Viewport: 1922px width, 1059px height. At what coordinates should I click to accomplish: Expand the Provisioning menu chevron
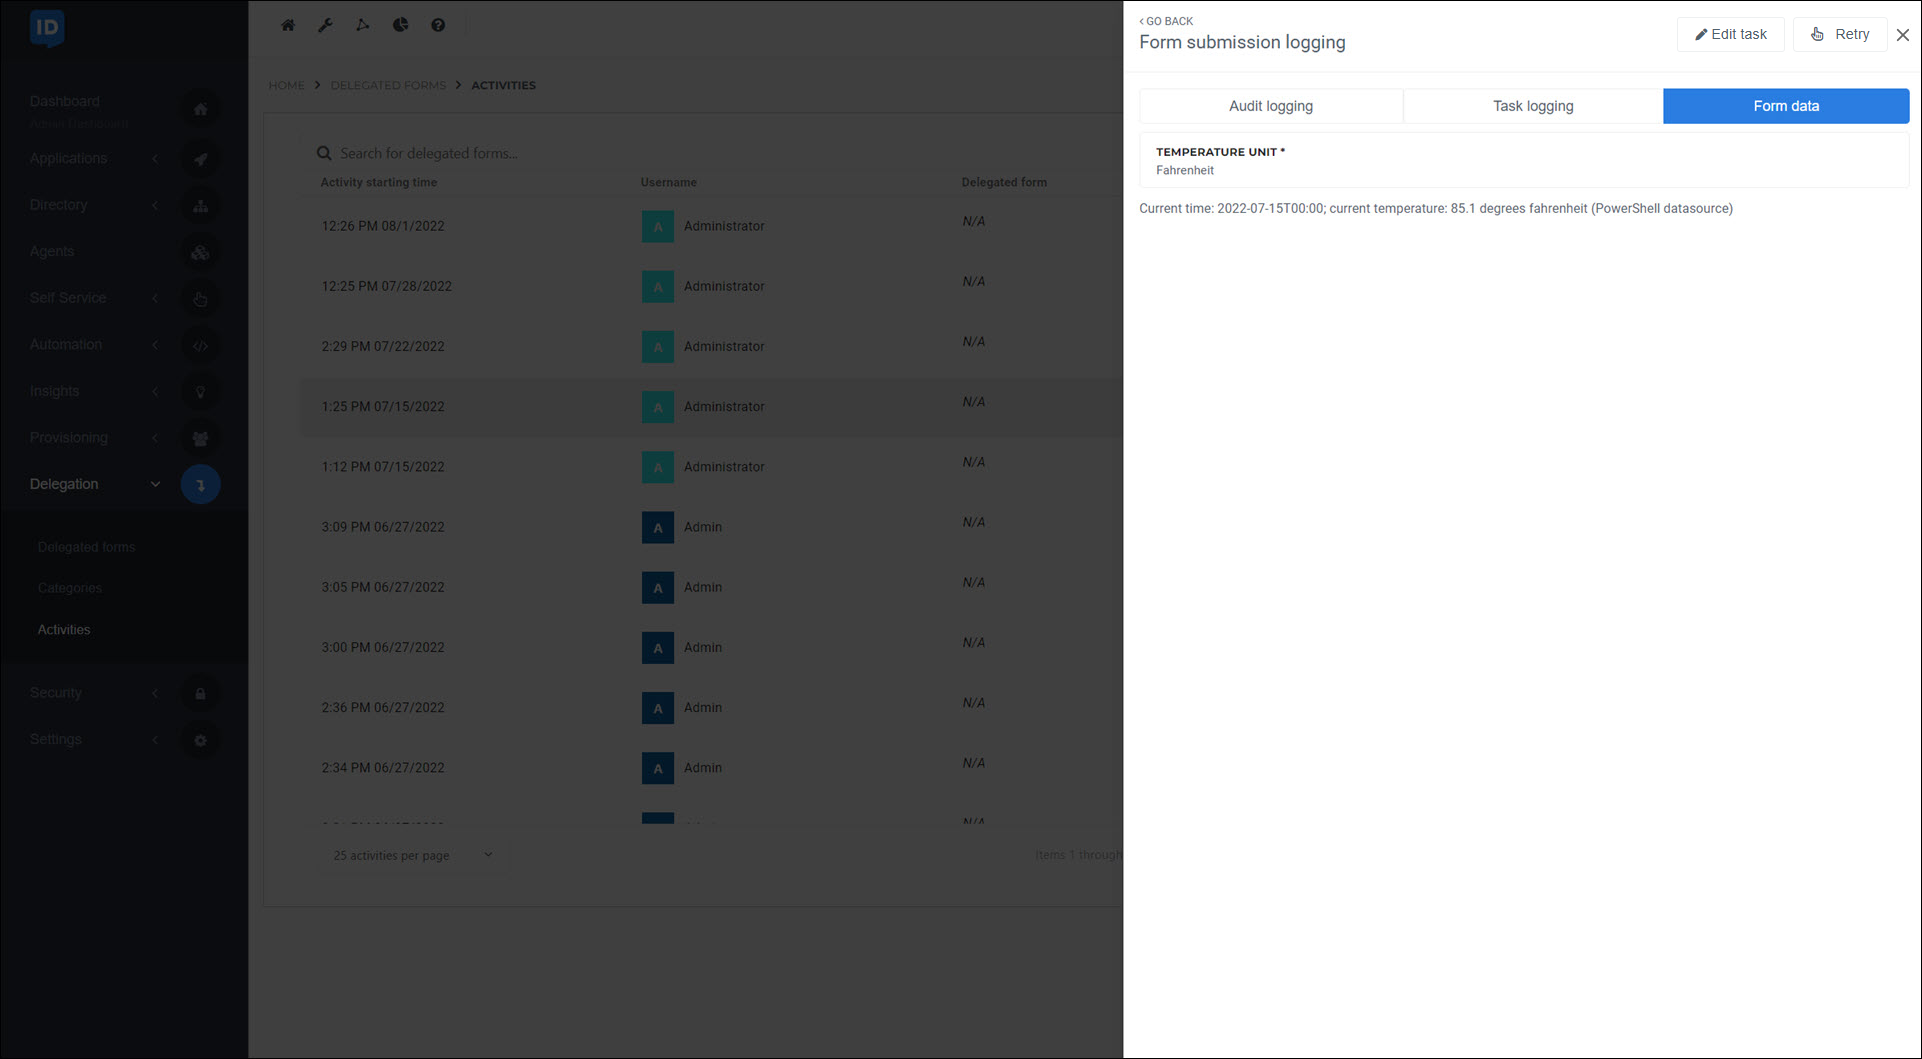point(155,438)
